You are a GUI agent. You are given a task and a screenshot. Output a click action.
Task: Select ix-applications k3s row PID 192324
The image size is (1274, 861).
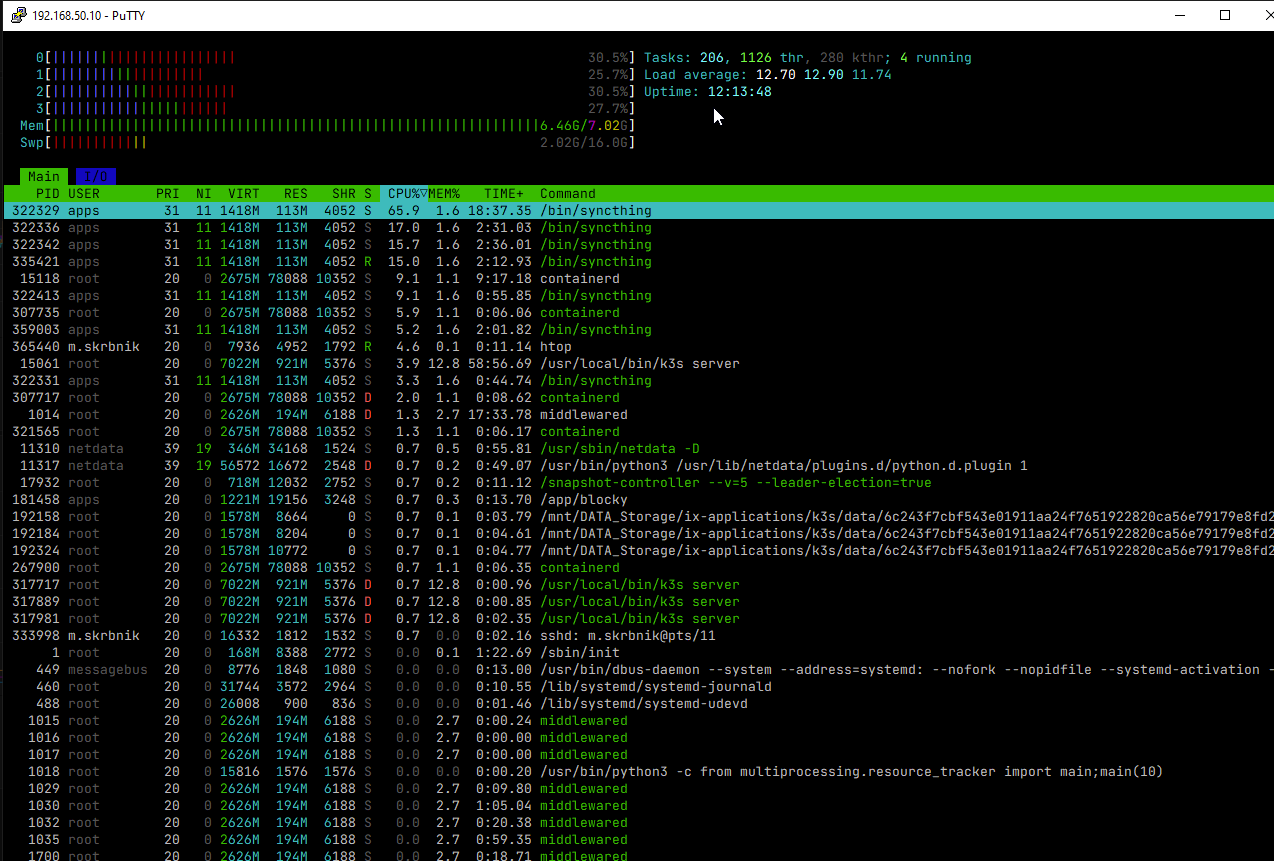pos(639,551)
